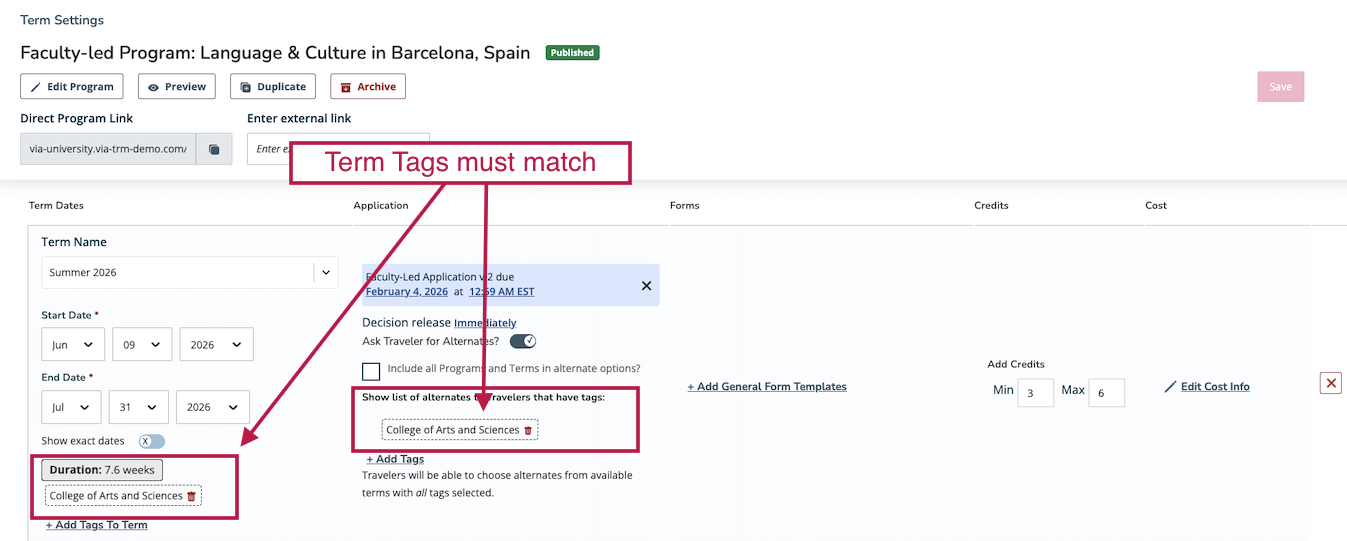This screenshot has width=1347, height=541.
Task: Click the Save button
Action: coord(1280,87)
